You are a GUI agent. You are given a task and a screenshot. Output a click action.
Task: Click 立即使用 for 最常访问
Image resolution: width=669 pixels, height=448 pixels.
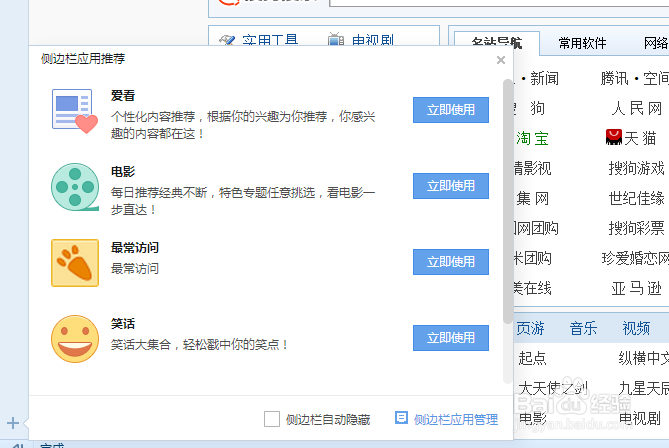coord(451,262)
